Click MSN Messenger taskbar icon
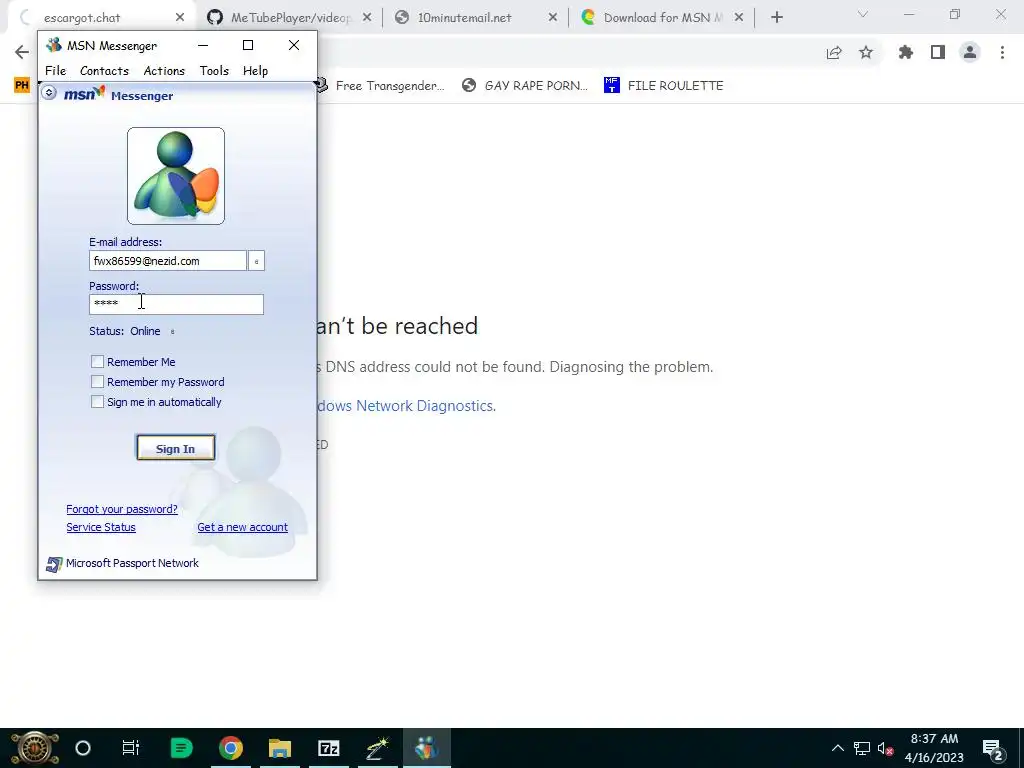The height and width of the screenshot is (768, 1024). 426,748
